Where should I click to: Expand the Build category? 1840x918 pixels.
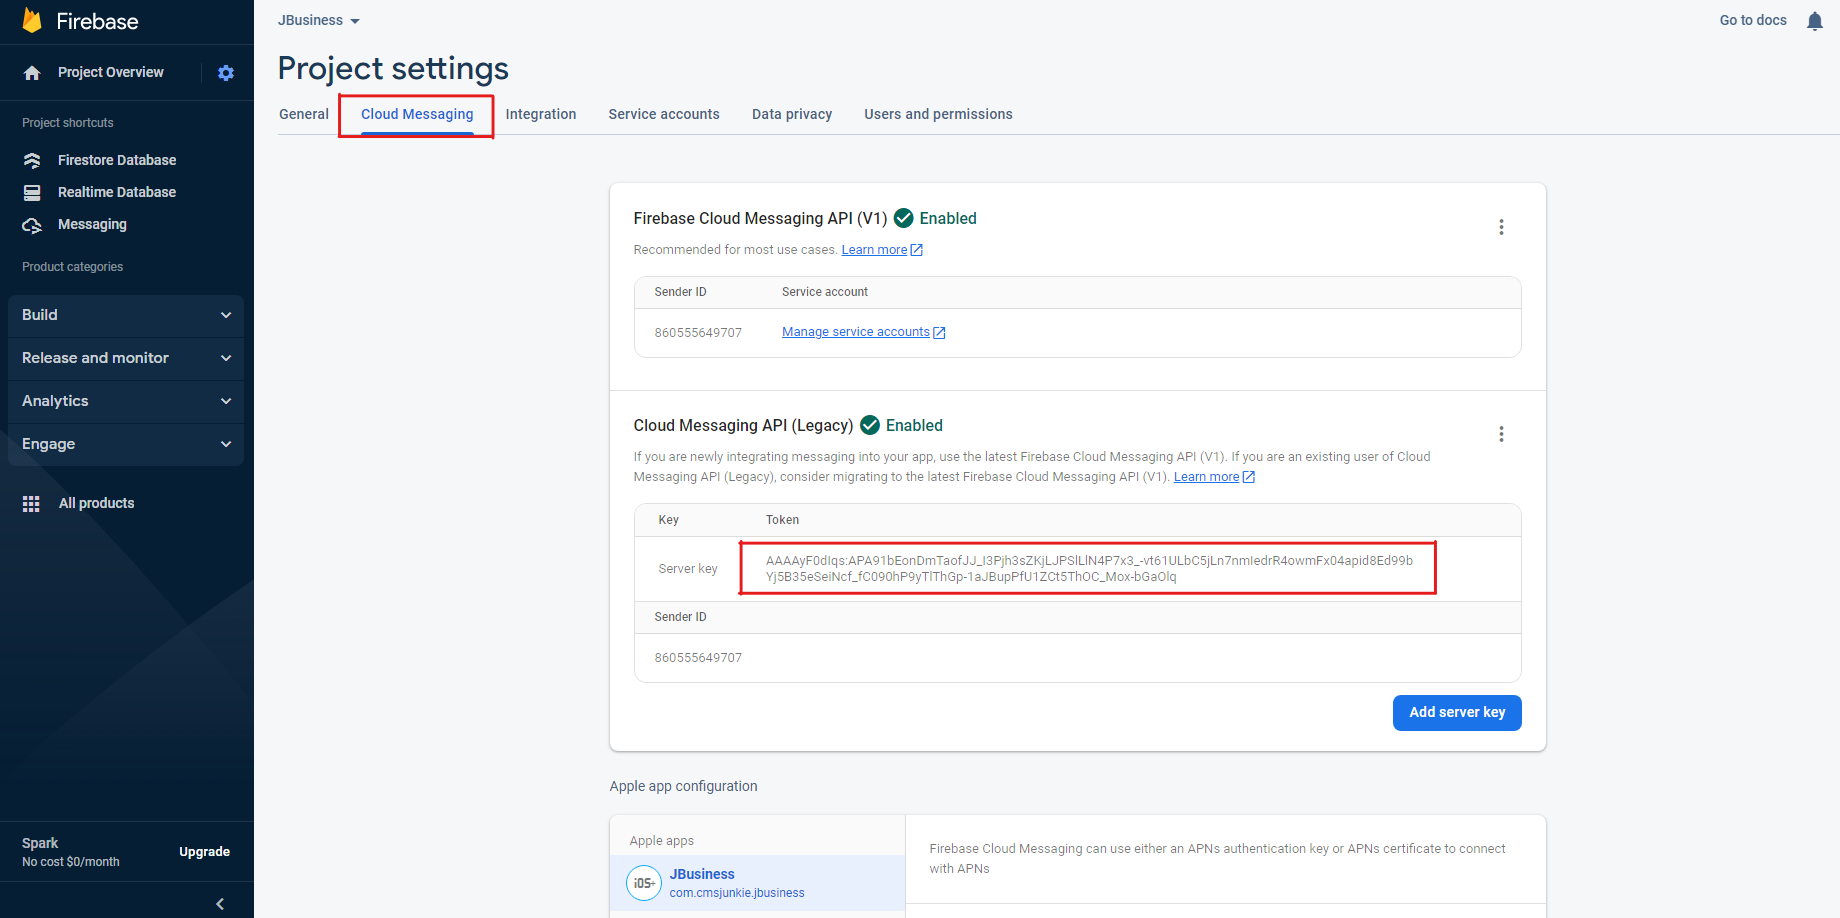pyautogui.click(x=125, y=315)
